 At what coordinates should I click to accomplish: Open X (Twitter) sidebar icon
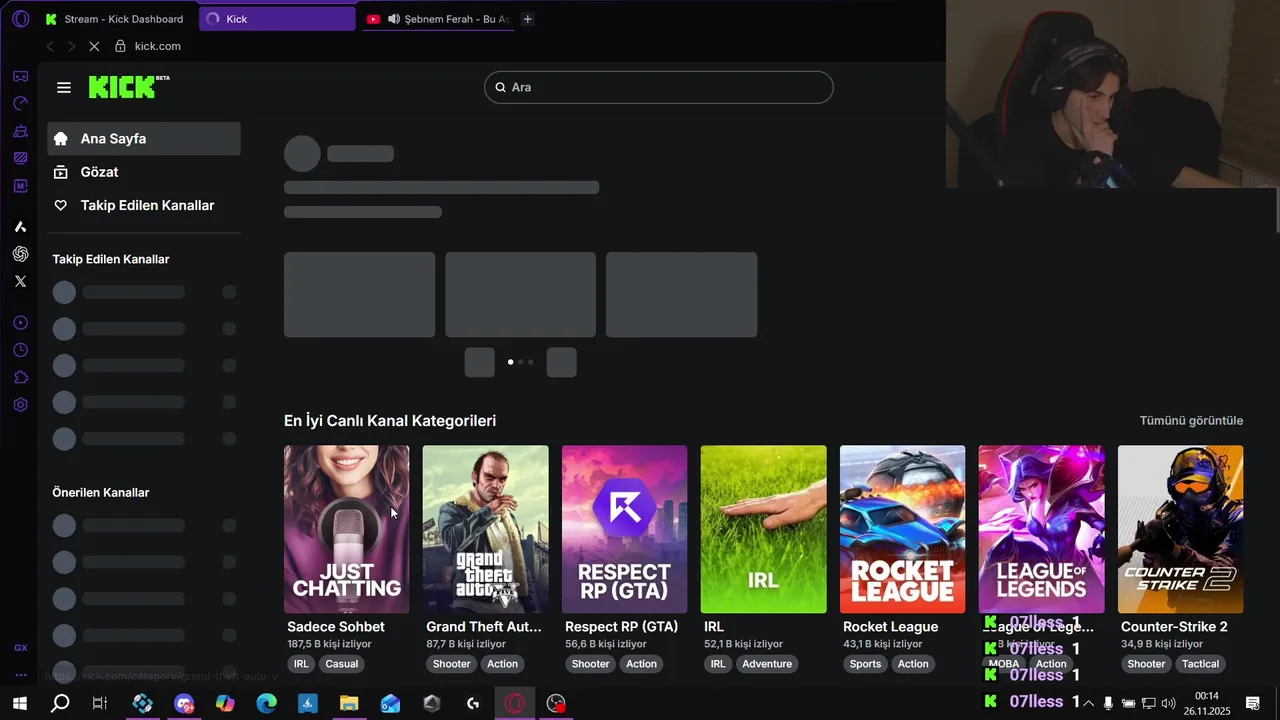coord(20,281)
